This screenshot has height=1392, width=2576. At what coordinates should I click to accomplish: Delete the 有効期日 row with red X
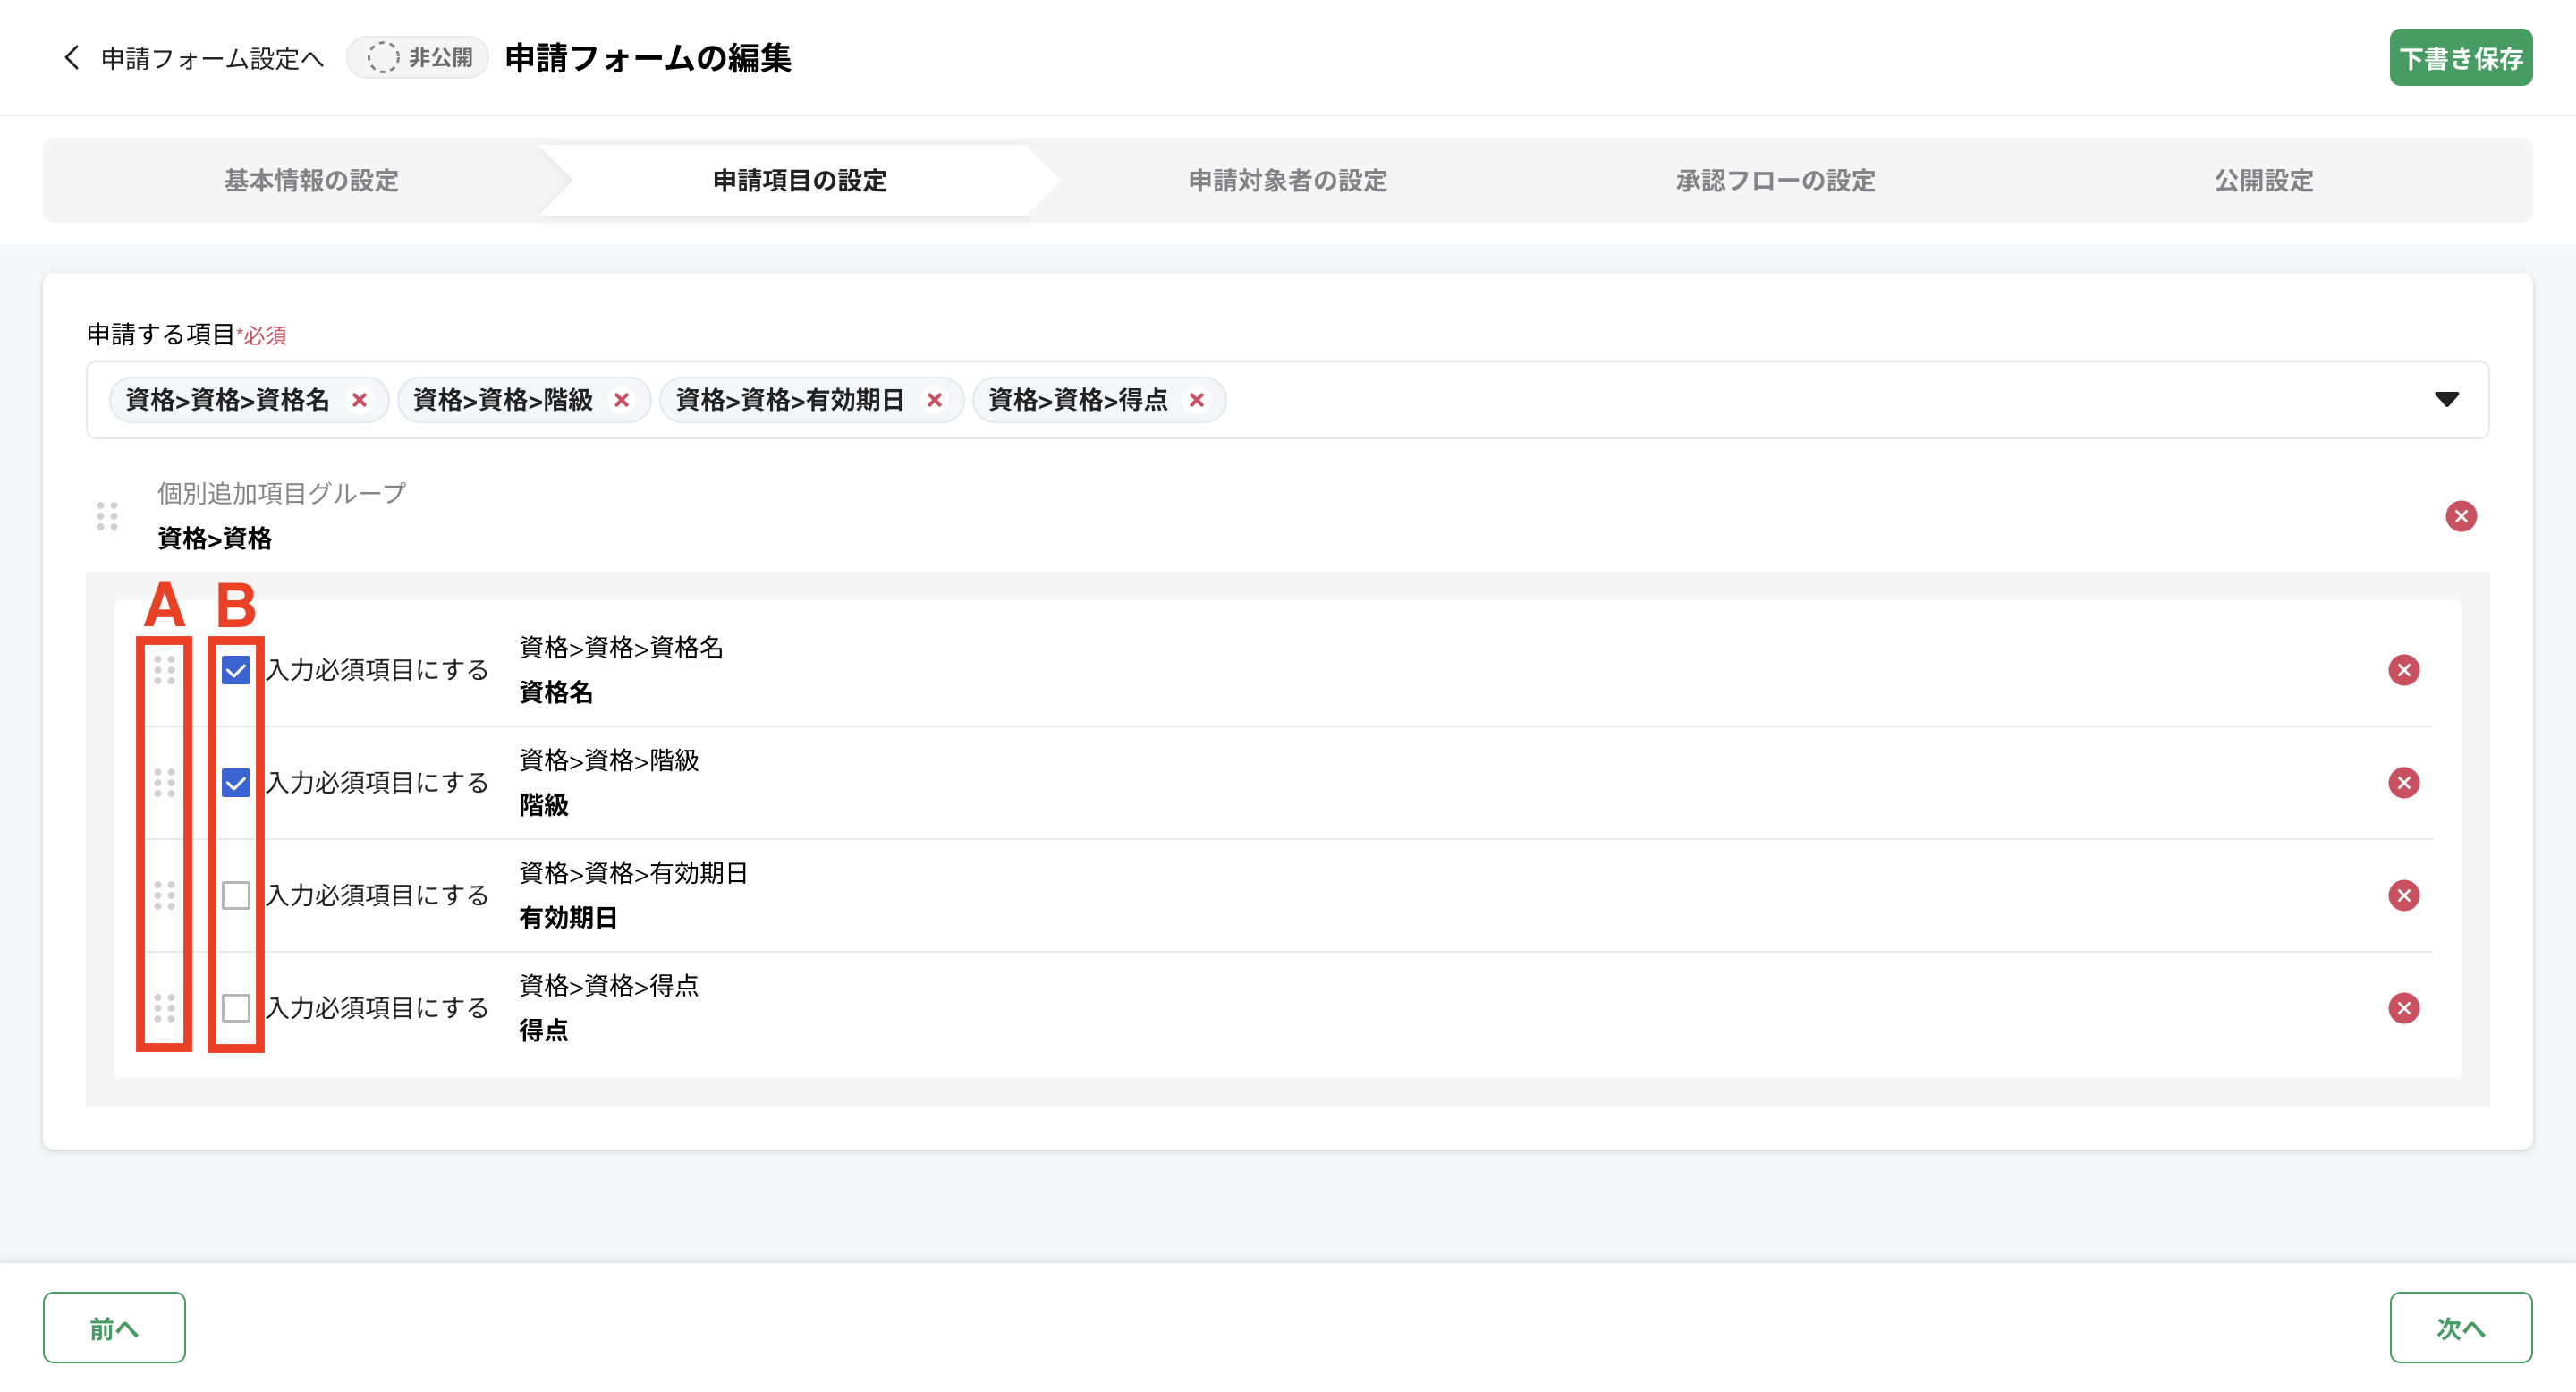2403,895
